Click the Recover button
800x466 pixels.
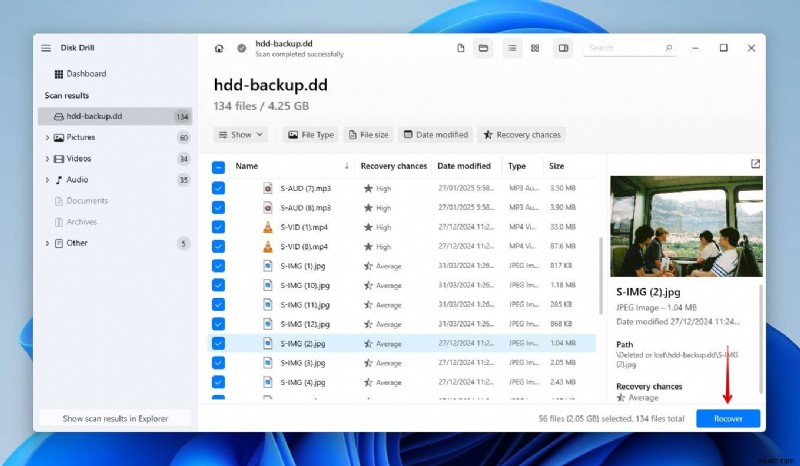[728, 419]
